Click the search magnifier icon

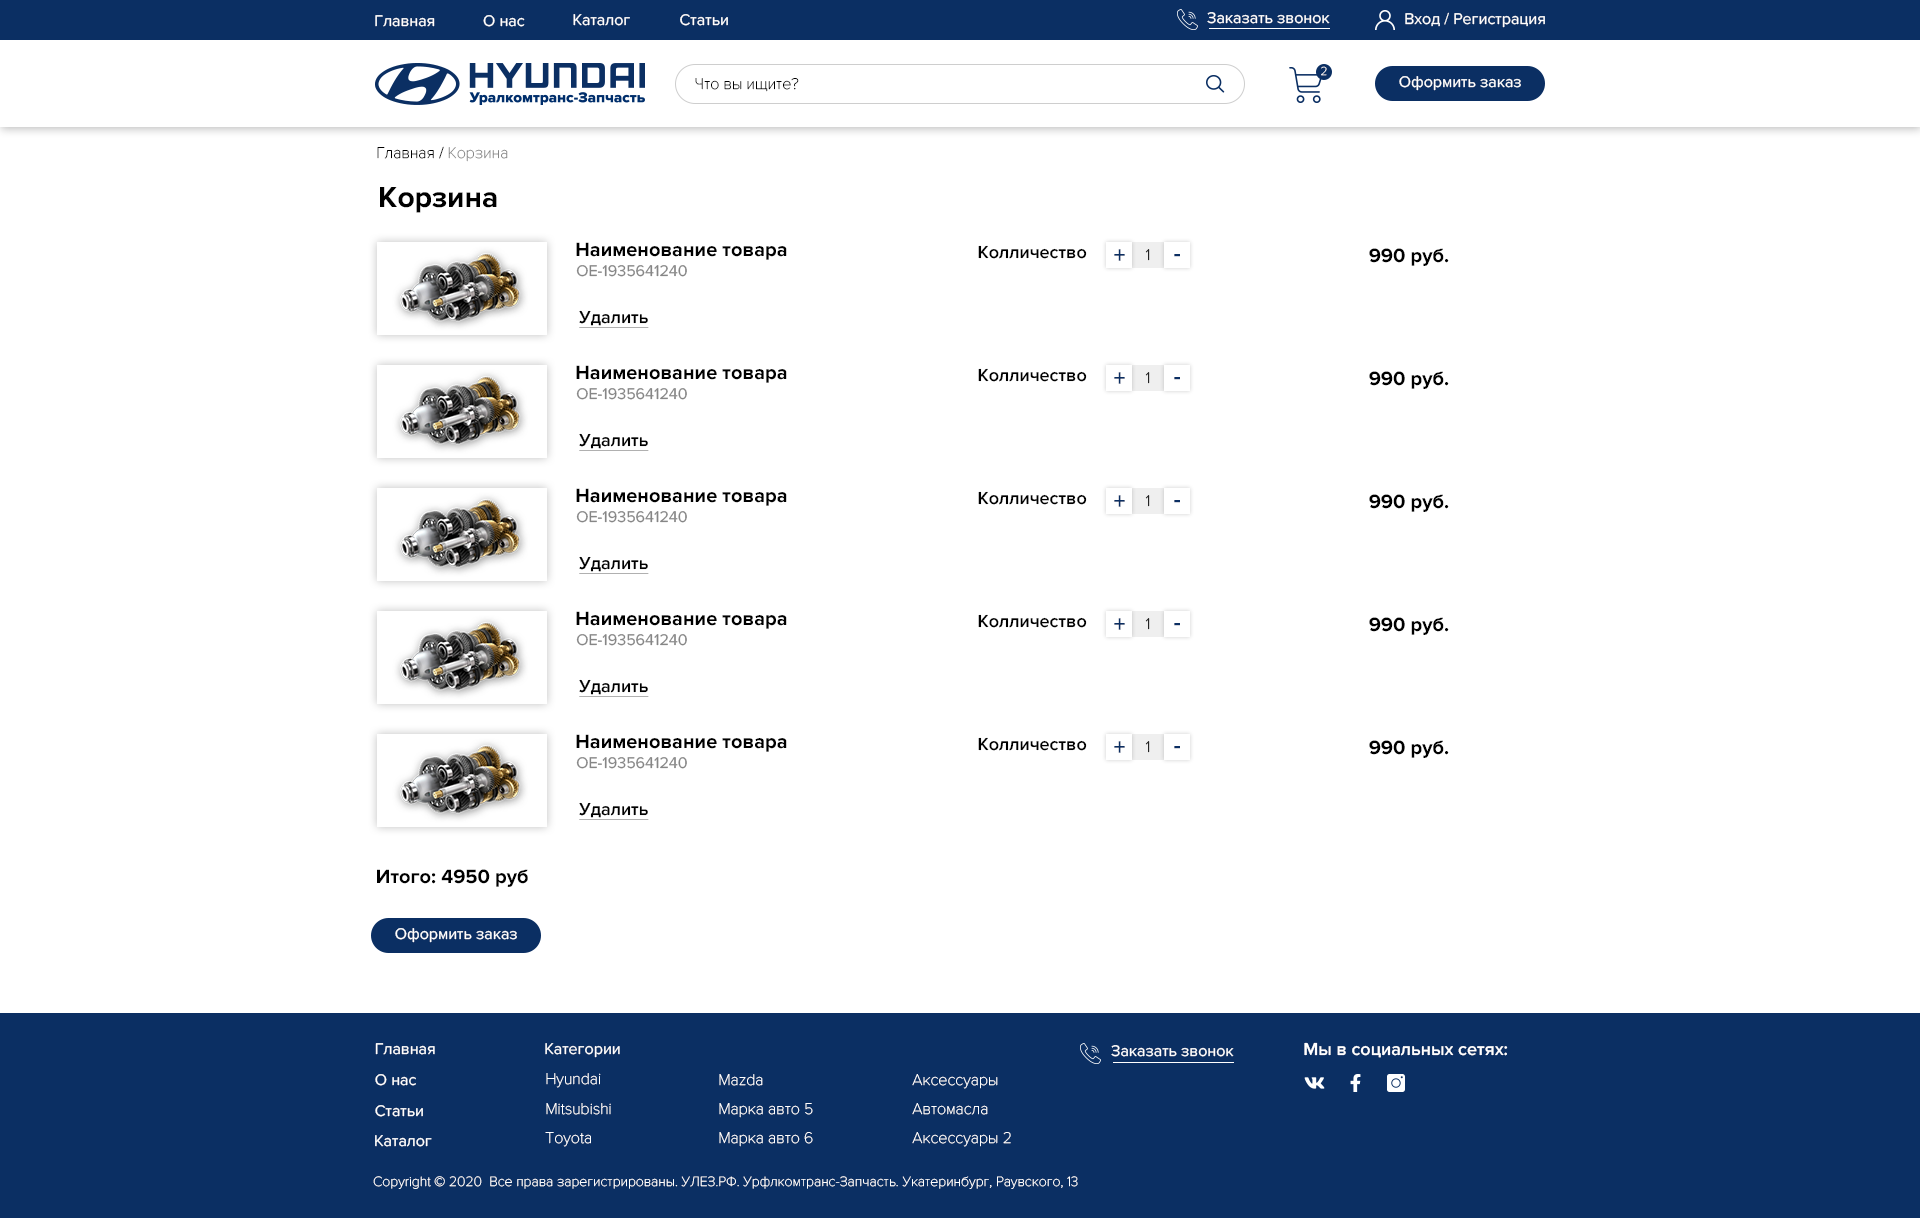click(x=1214, y=84)
